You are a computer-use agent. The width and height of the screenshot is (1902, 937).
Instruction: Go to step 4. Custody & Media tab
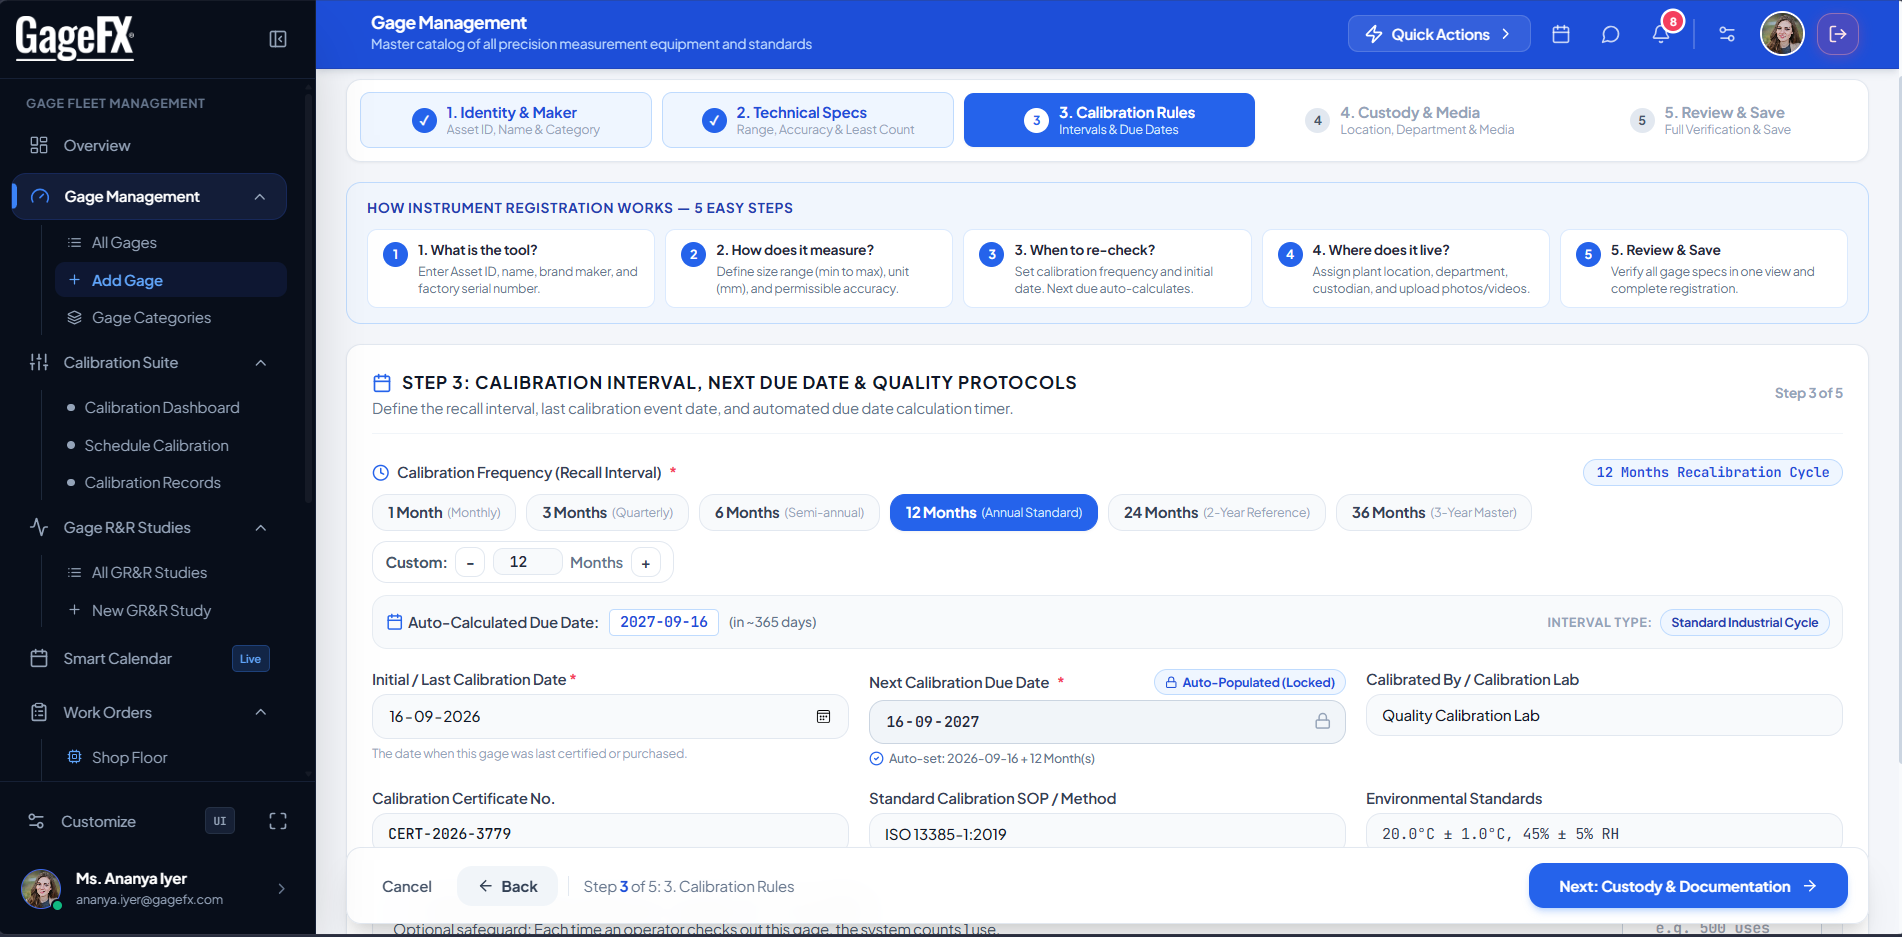click(x=1410, y=120)
